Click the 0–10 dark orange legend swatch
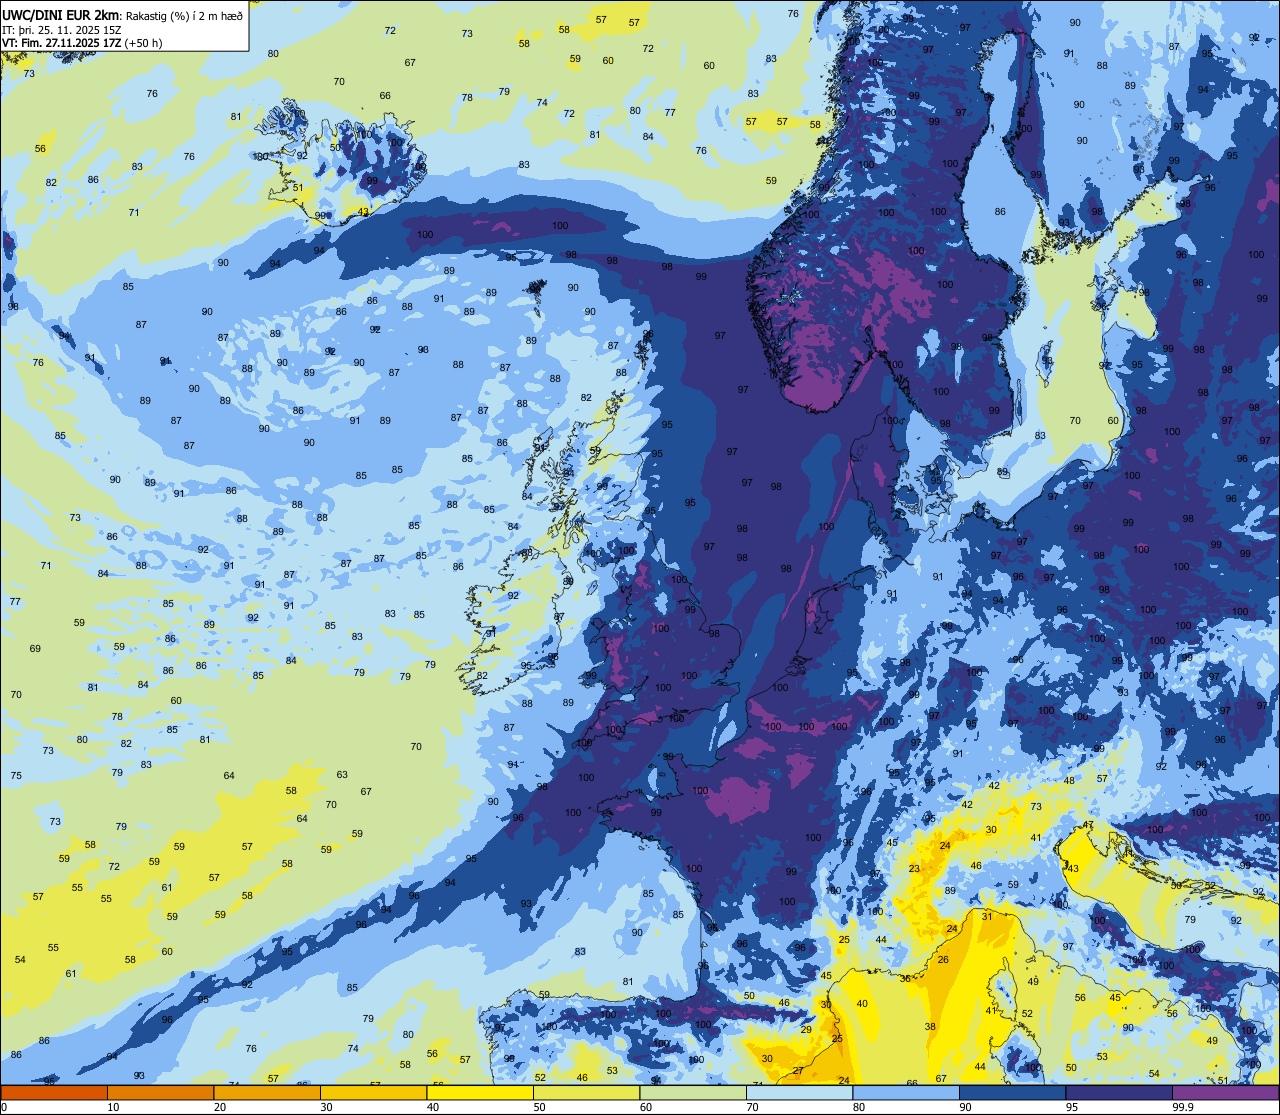Viewport: 1280px width, 1115px height. pos(54,1092)
